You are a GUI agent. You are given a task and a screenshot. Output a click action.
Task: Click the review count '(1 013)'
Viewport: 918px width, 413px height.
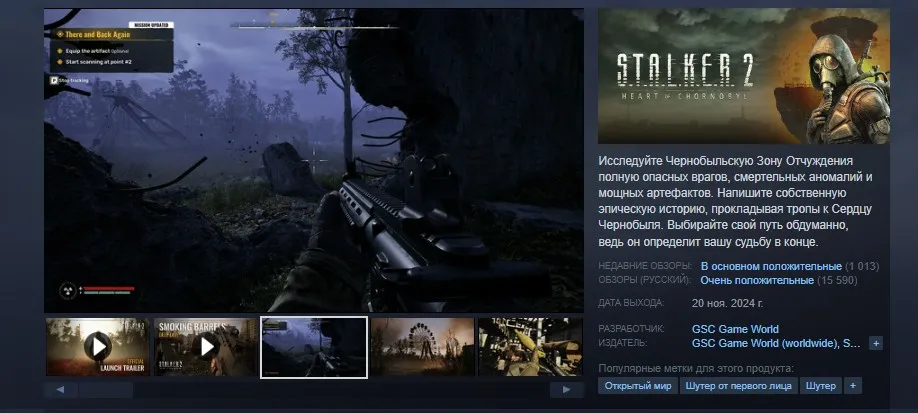click(862, 266)
